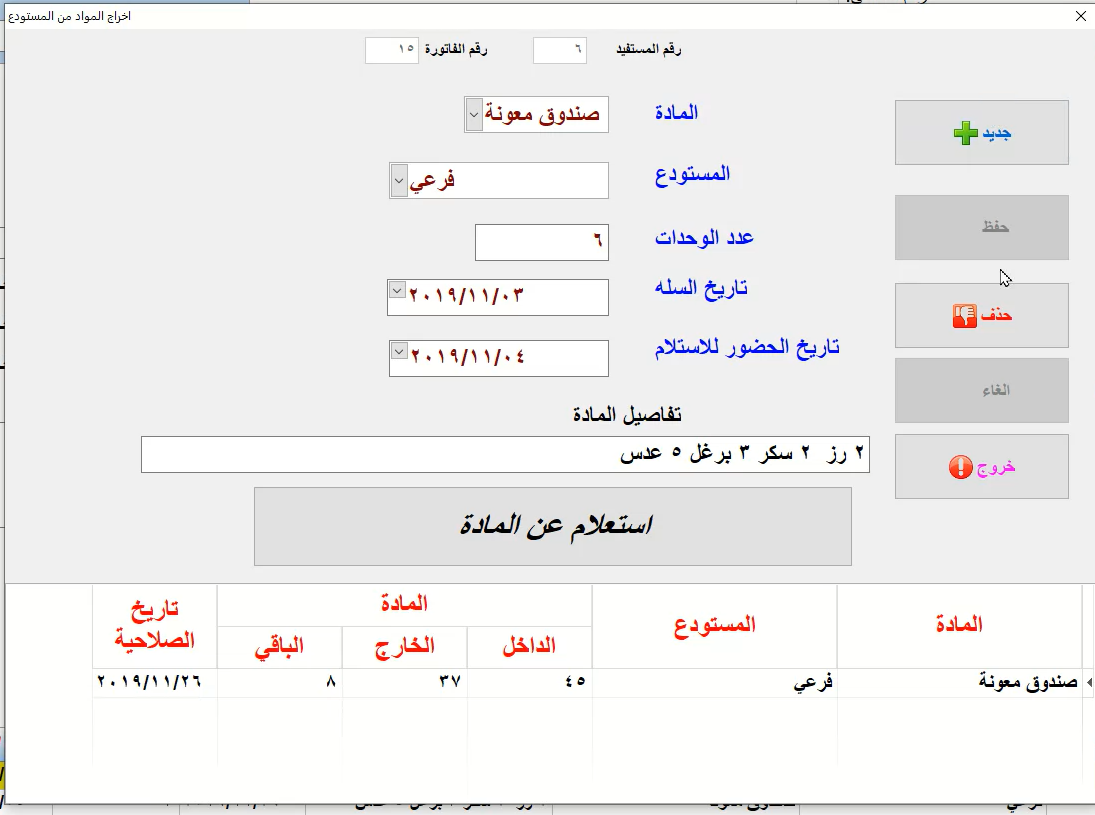Select the عدد الوحدات input field
The image size is (1095, 815).
pos(541,242)
